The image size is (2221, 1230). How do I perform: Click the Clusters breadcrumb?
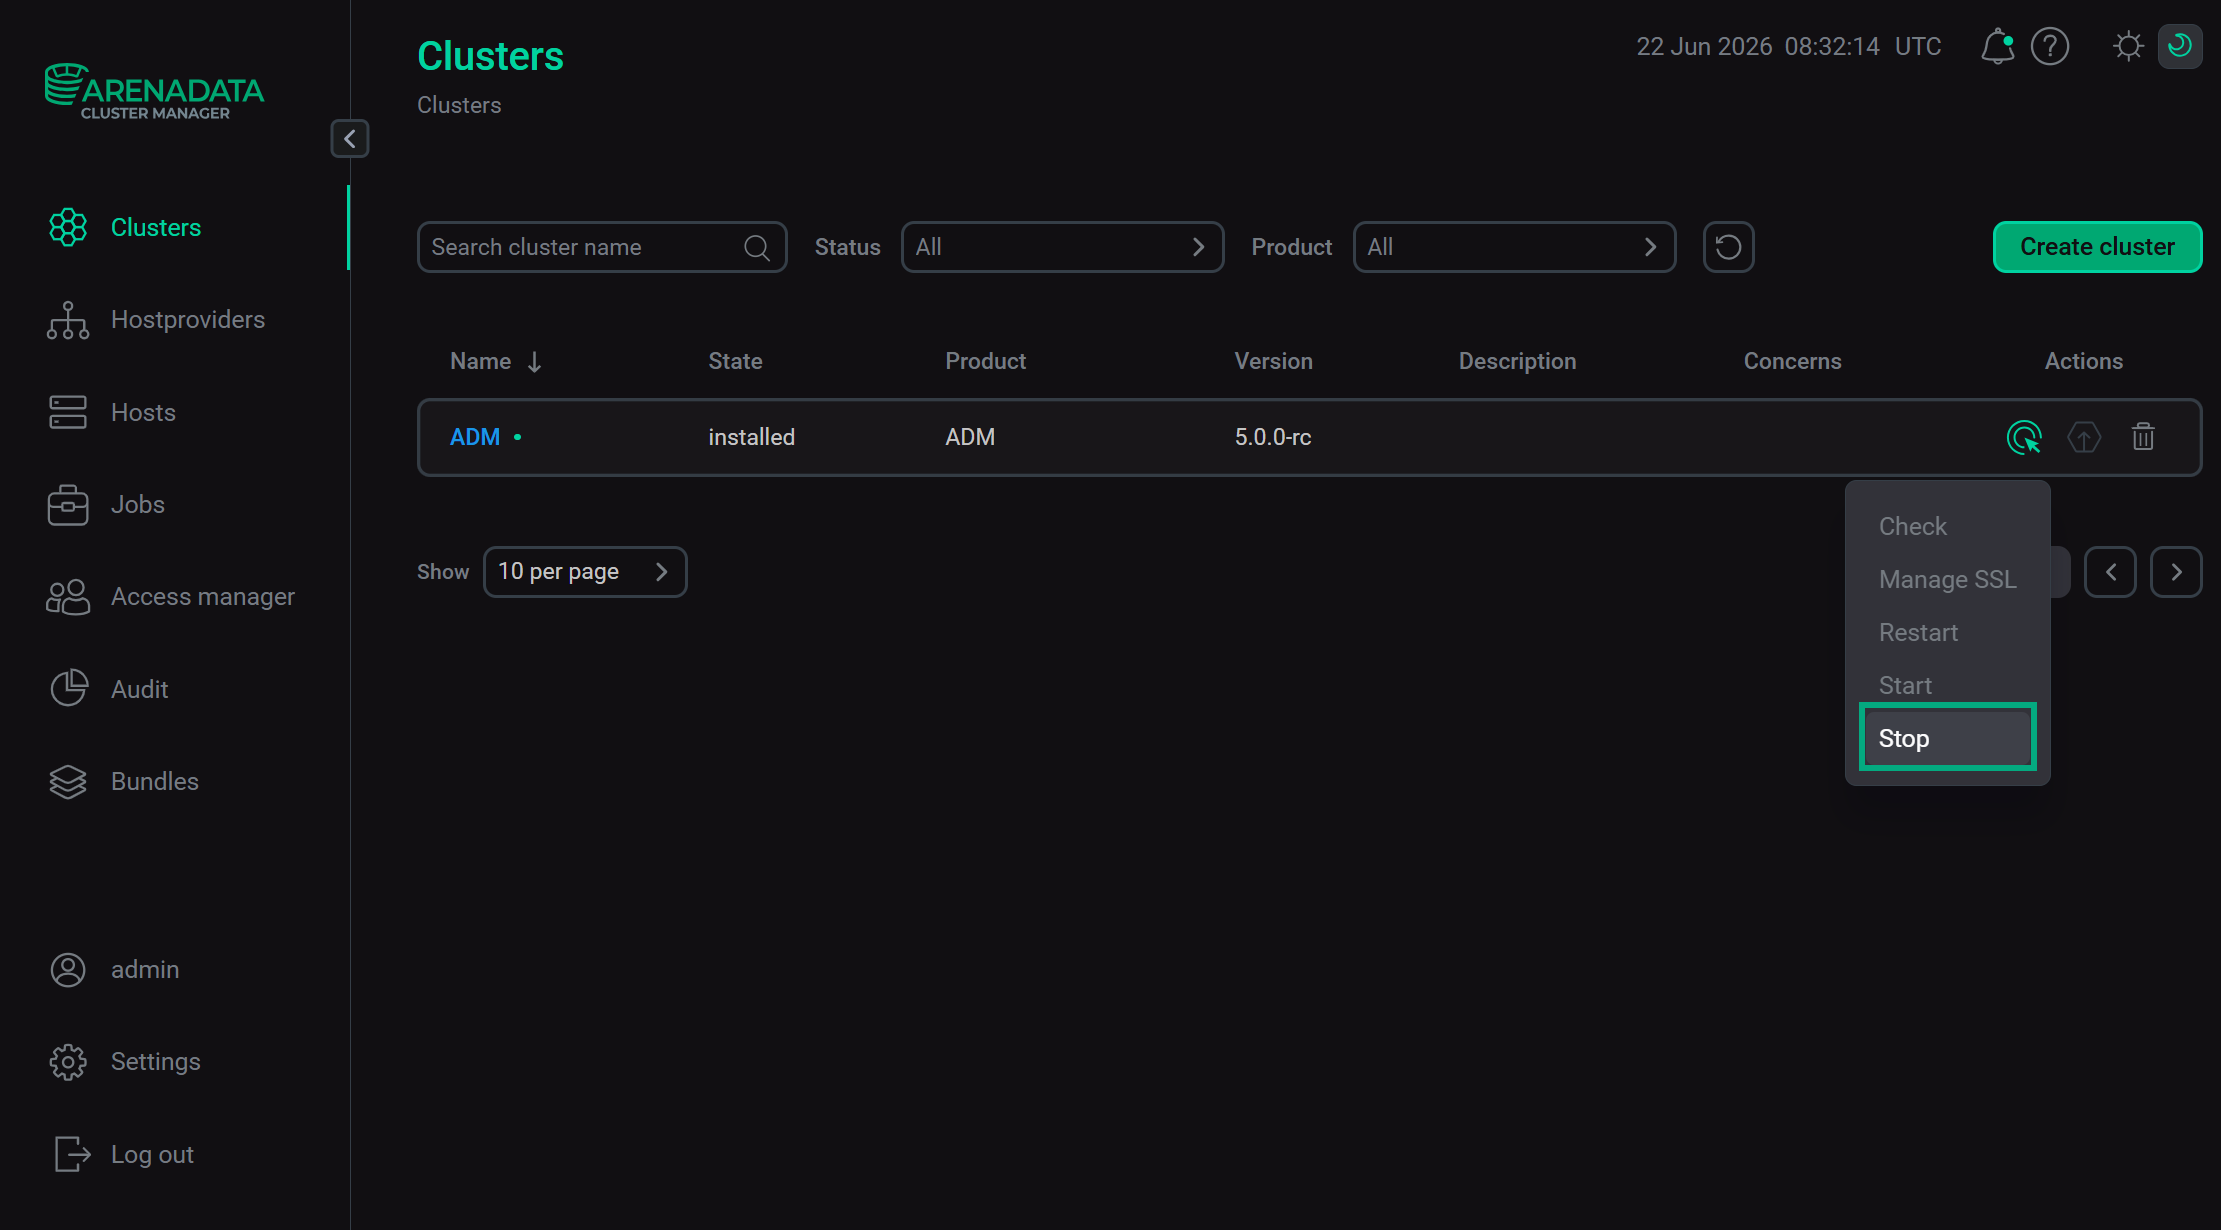[459, 105]
